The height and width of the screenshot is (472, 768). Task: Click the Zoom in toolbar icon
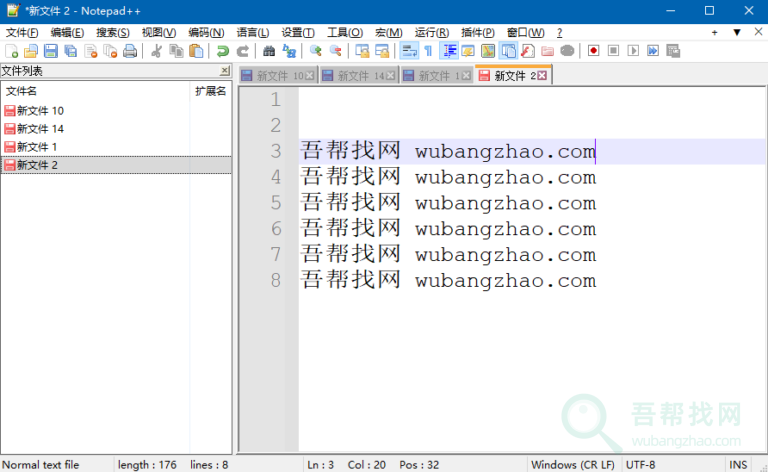tap(316, 51)
